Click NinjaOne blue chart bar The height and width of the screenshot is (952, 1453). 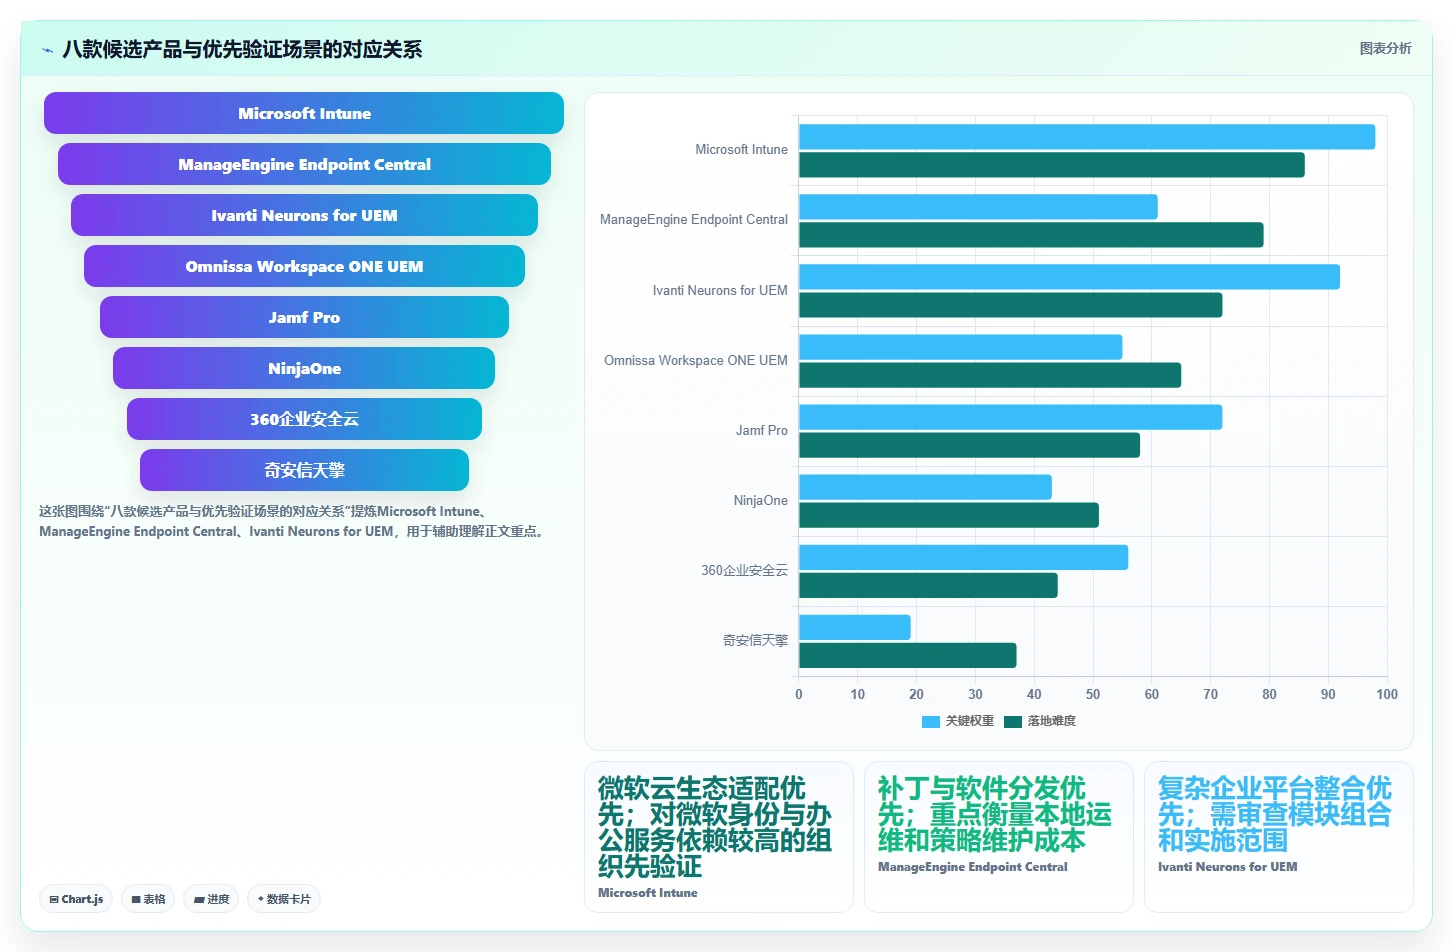point(925,487)
